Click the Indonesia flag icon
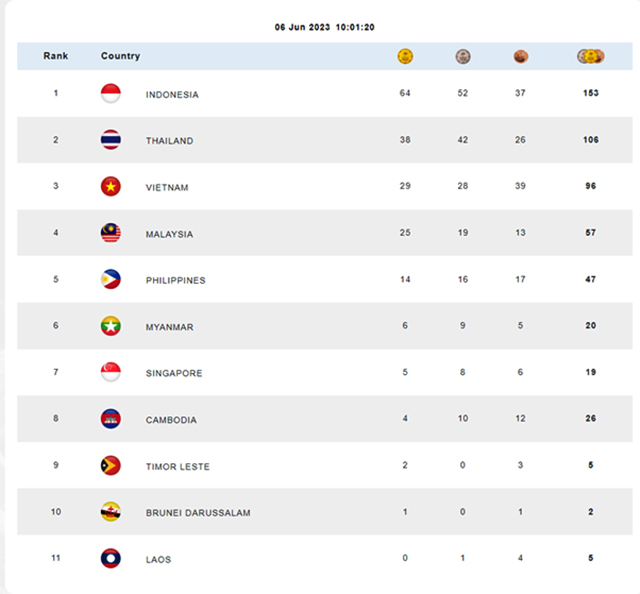This screenshot has height=594, width=640. point(111,93)
